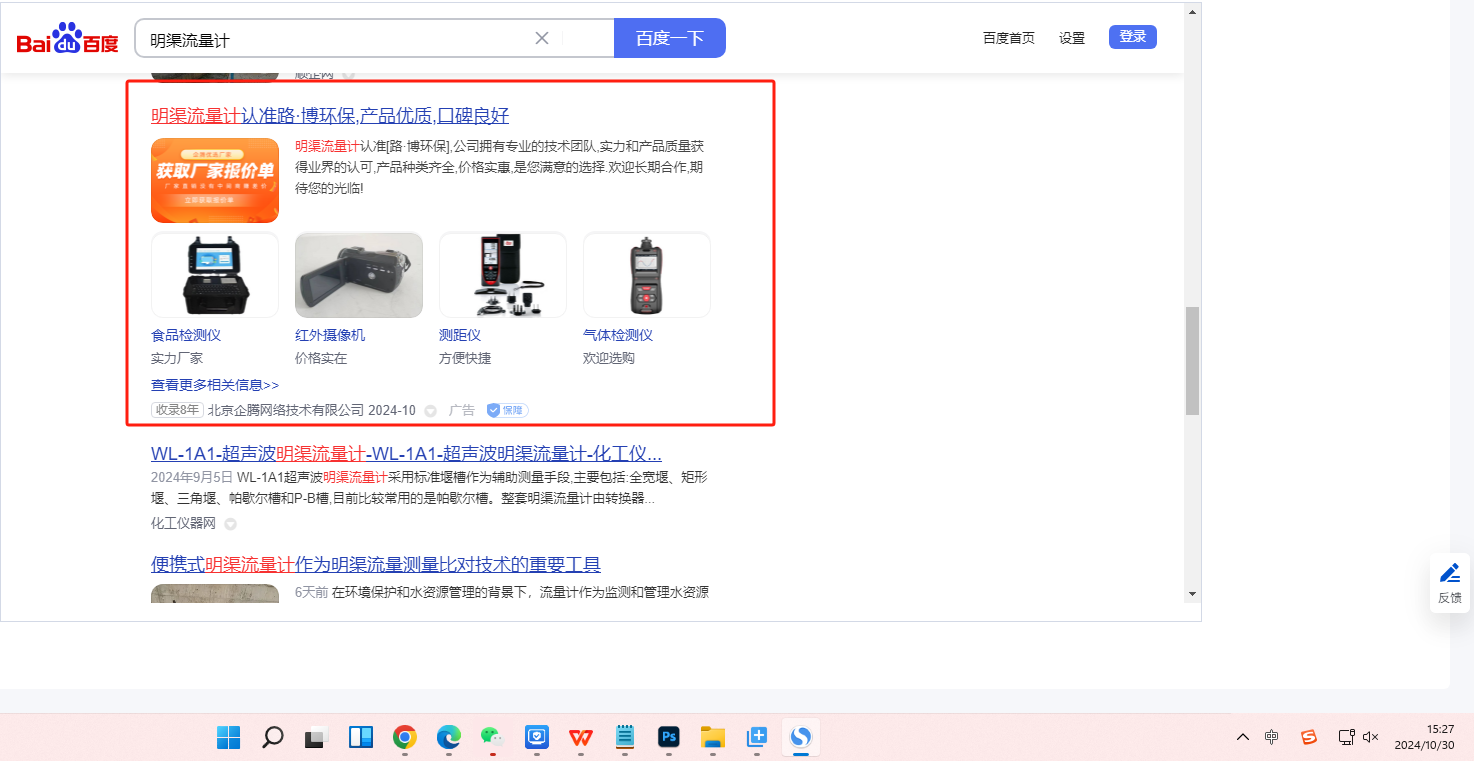1474x761 pixels.
Task: Open Task View on the taskbar
Action: 316,738
